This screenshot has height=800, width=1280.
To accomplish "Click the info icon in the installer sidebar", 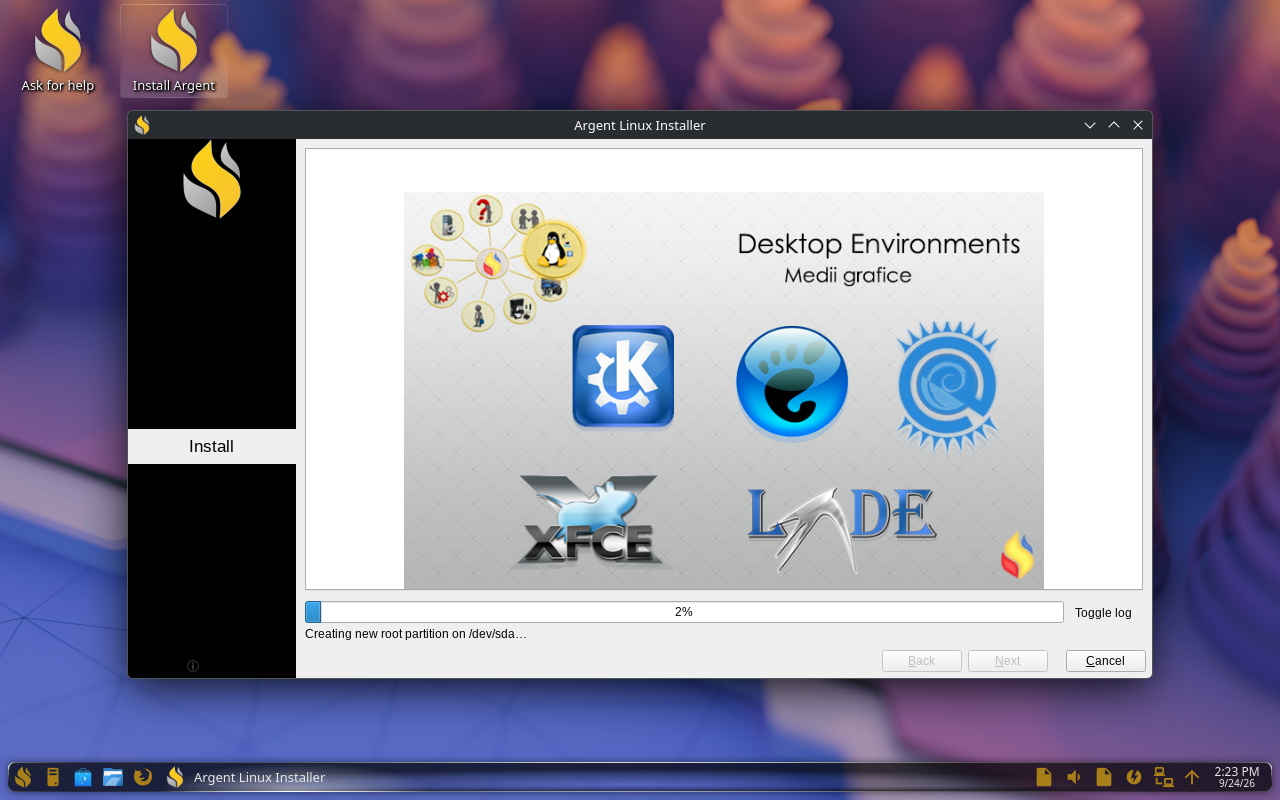I will [193, 666].
